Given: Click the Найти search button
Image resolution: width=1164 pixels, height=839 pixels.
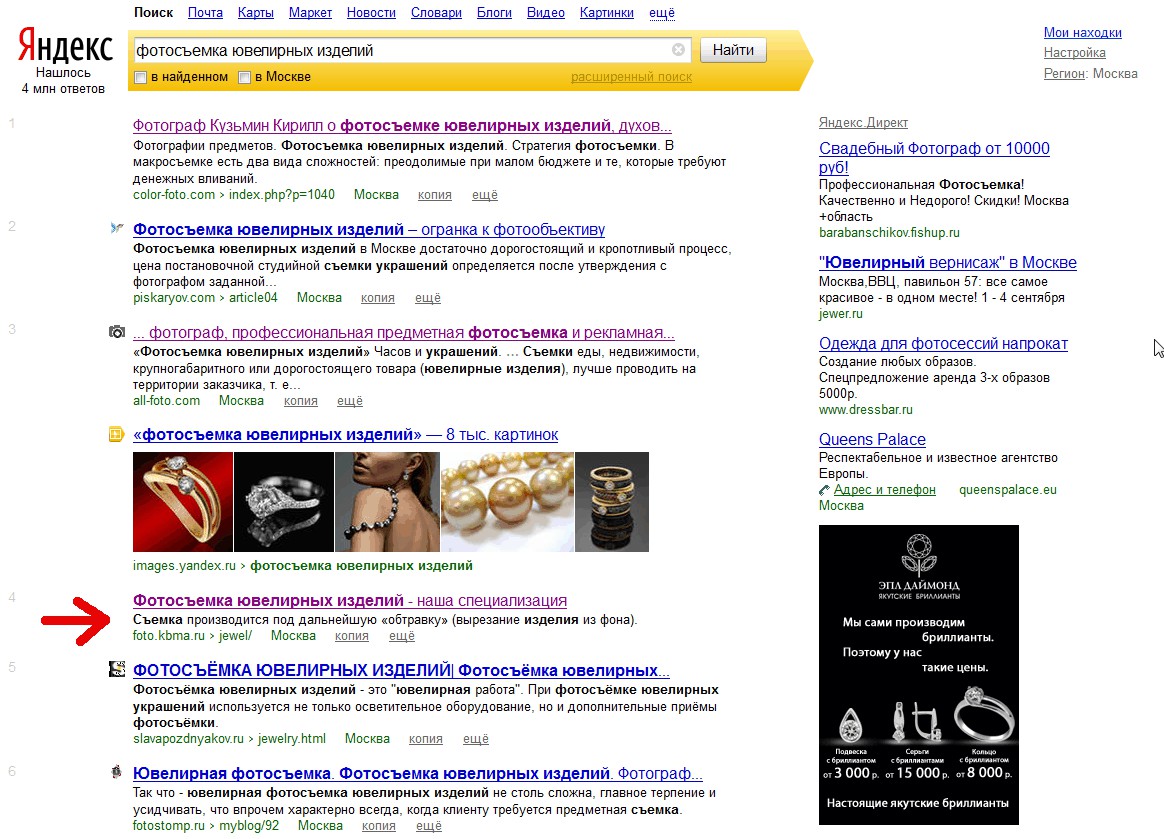Looking at the screenshot, I should click(733, 50).
